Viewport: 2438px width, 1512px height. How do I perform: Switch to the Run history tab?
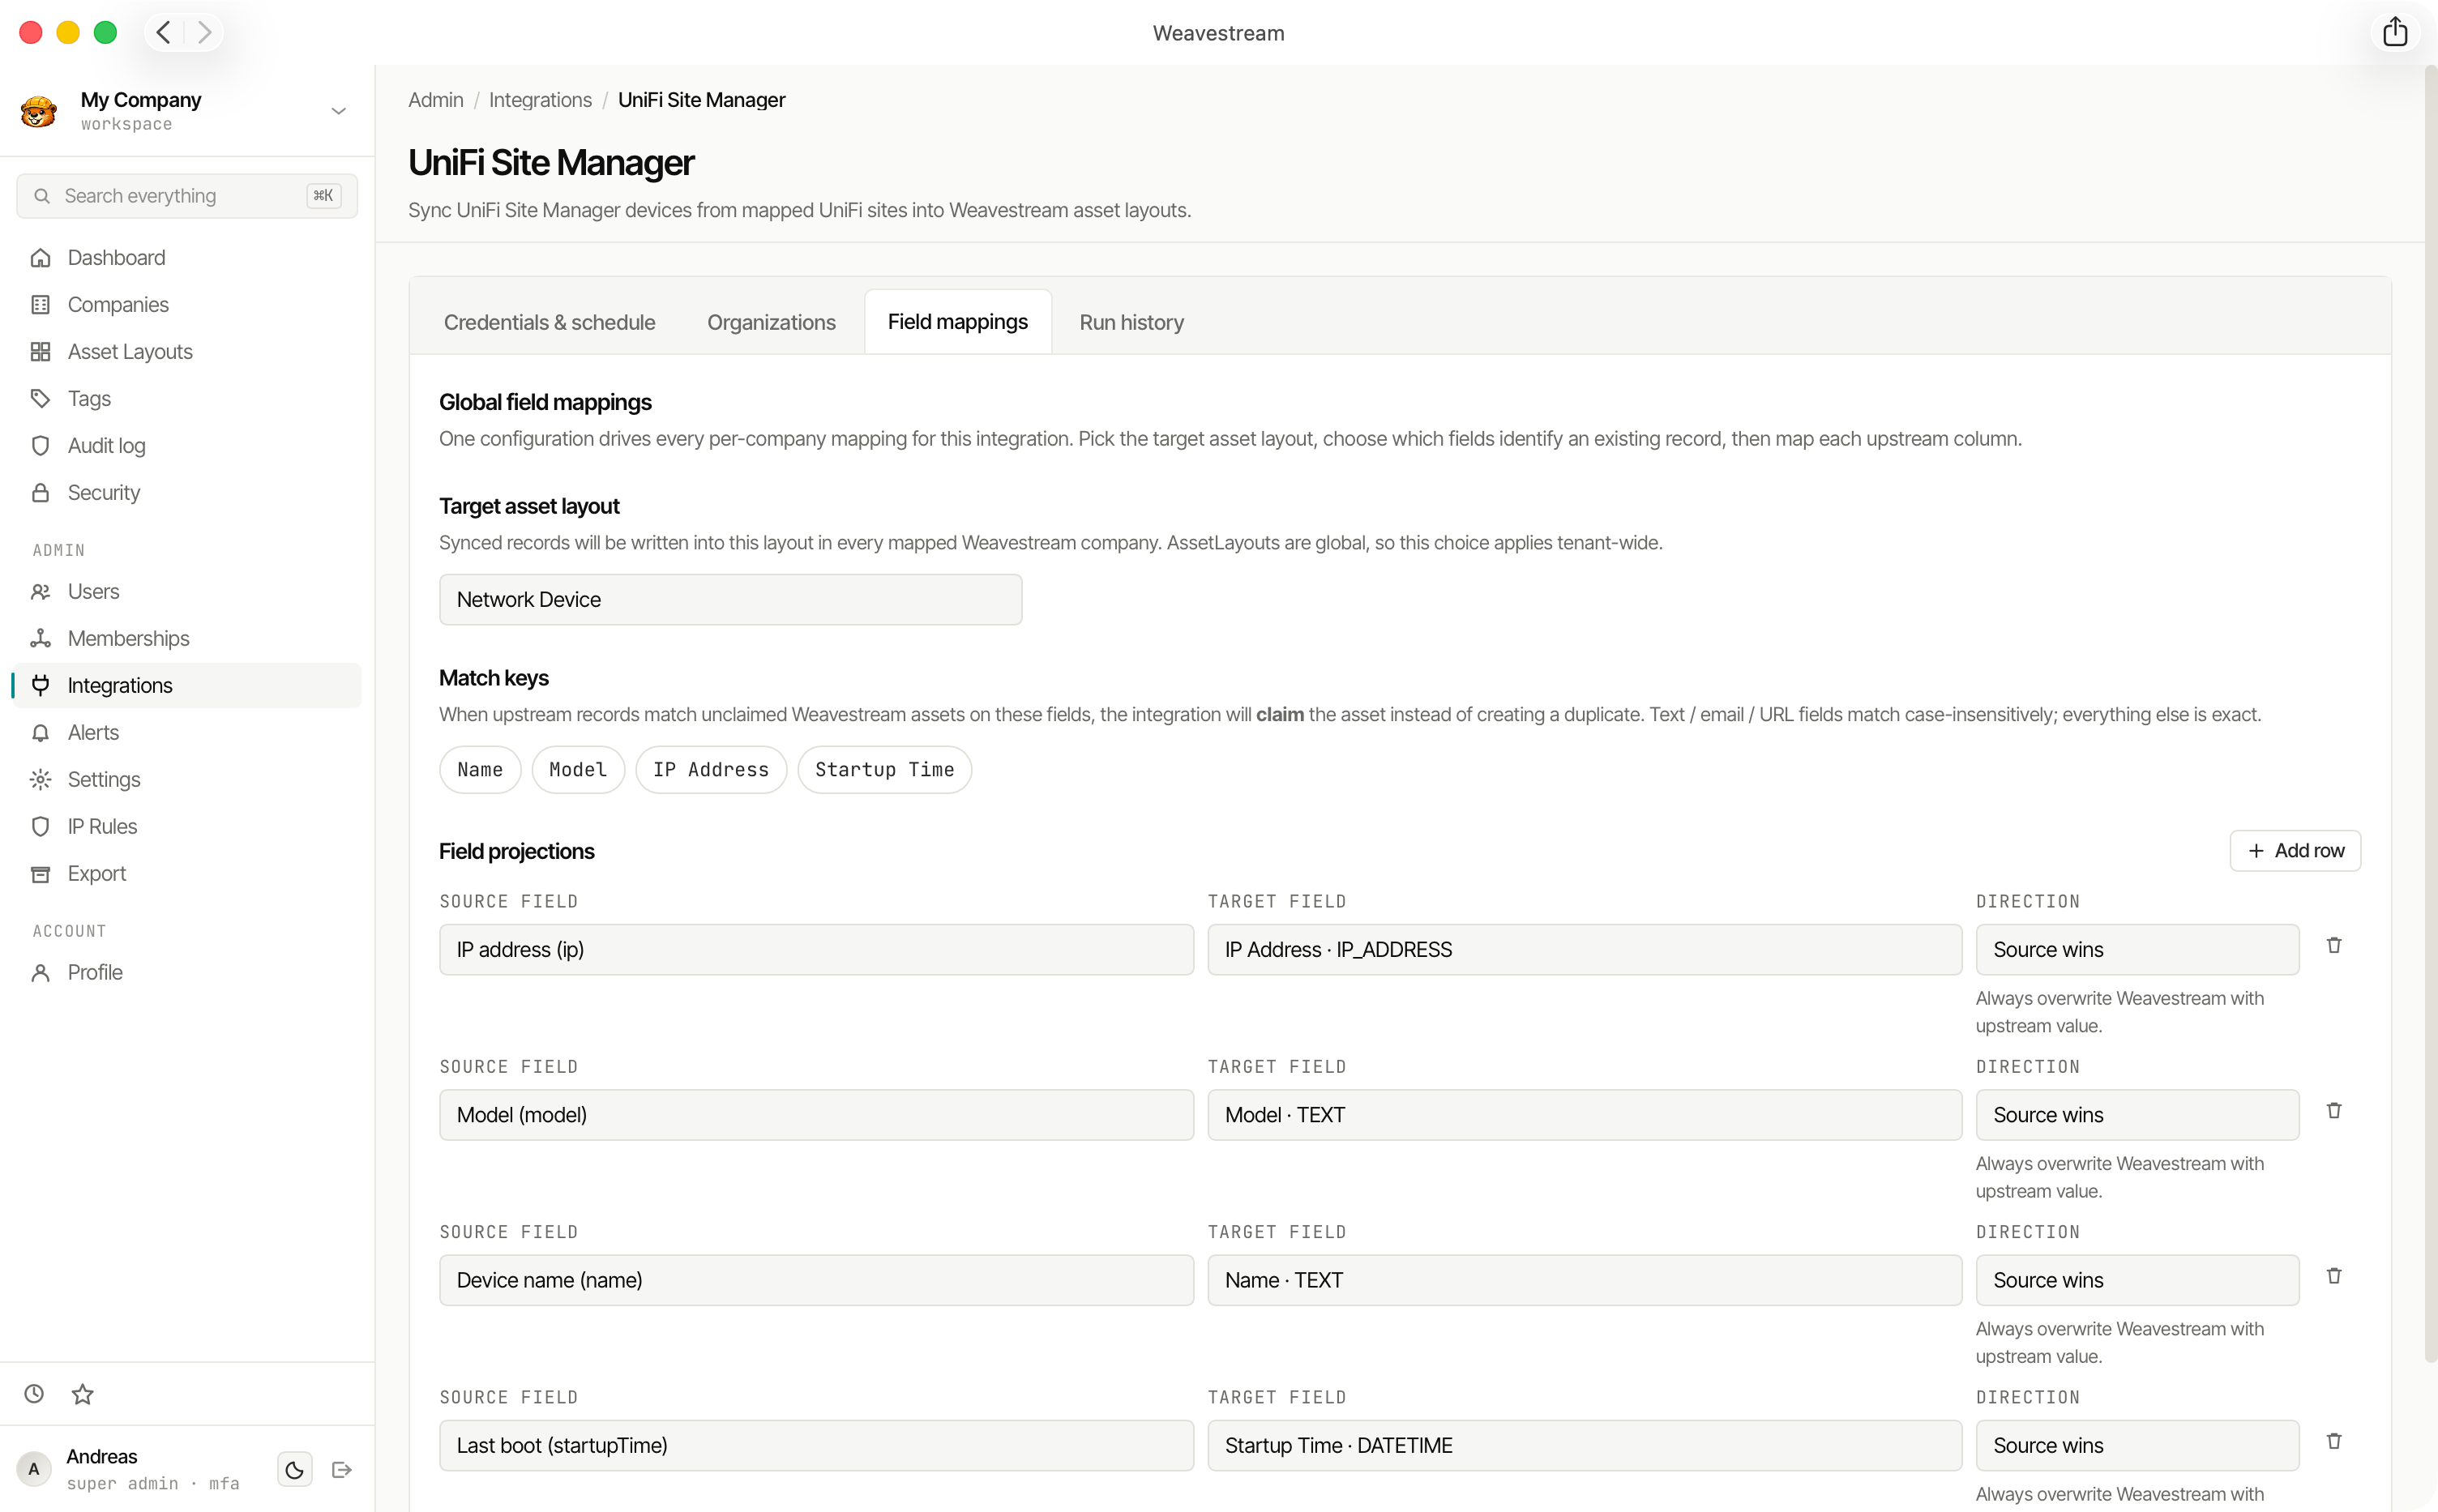(x=1131, y=323)
